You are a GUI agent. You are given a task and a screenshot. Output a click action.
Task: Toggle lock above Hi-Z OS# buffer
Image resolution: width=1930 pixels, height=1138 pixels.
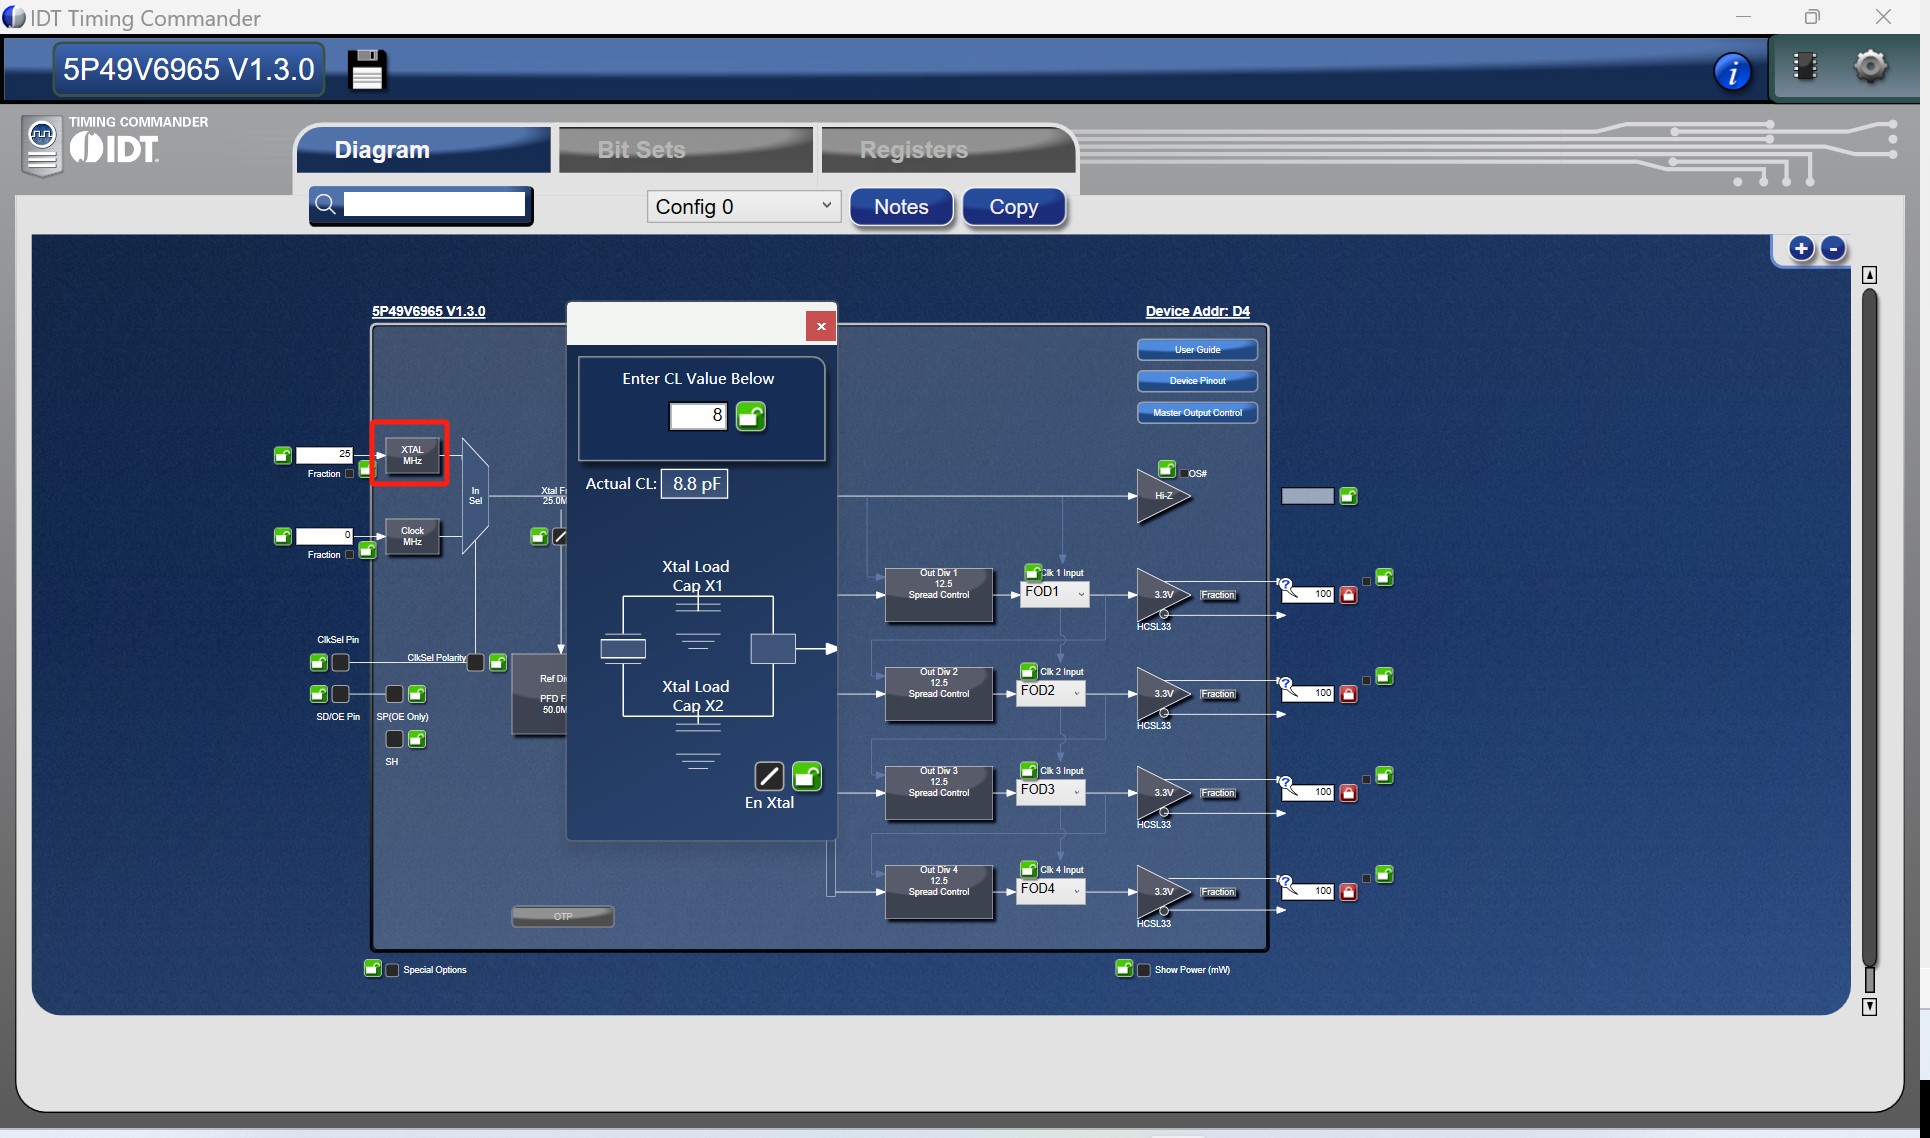[x=1167, y=469]
